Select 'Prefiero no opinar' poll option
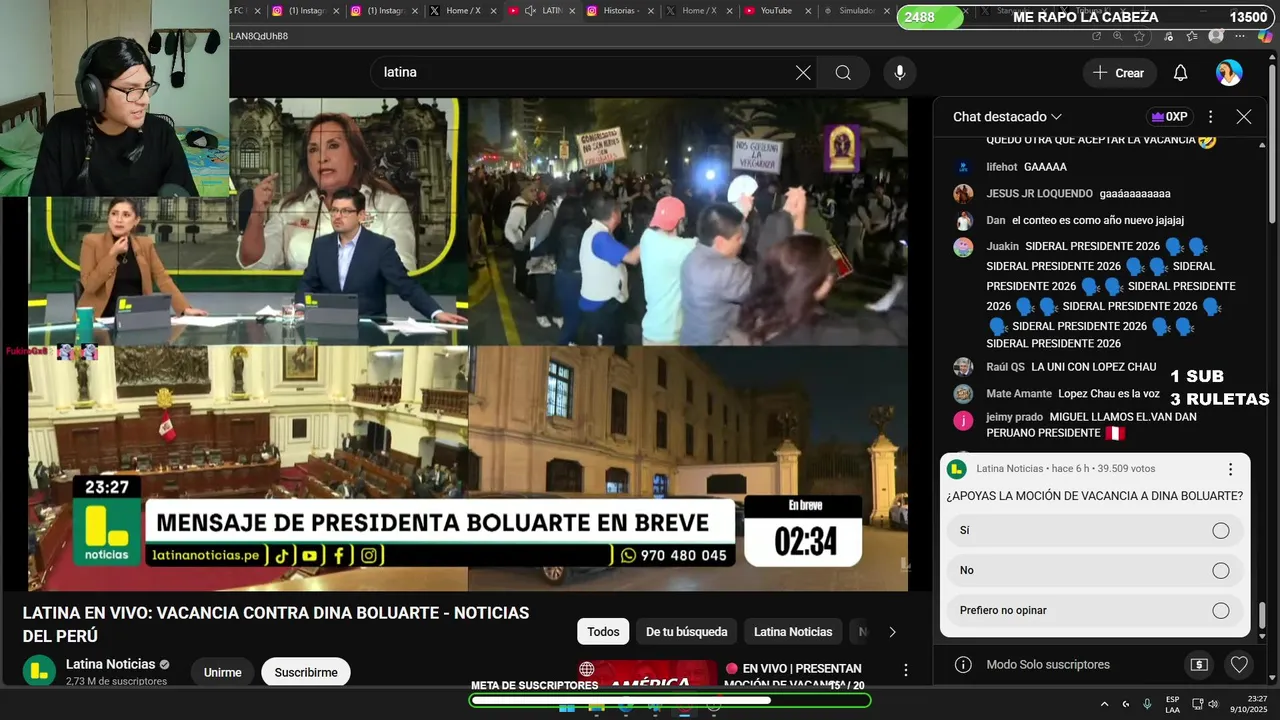Viewport: 1280px width, 720px height. click(x=1095, y=611)
